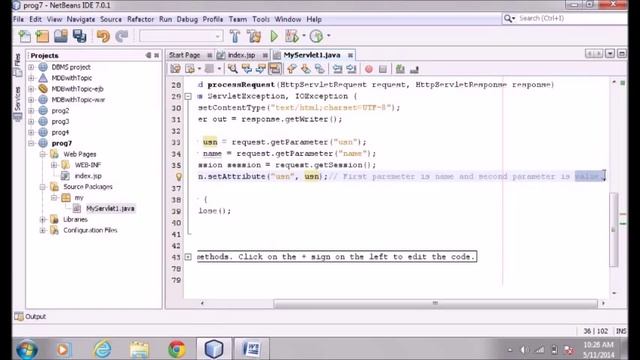640x360 pixels.
Task: Close the MyServlet1.java tab
Action: tap(350, 55)
